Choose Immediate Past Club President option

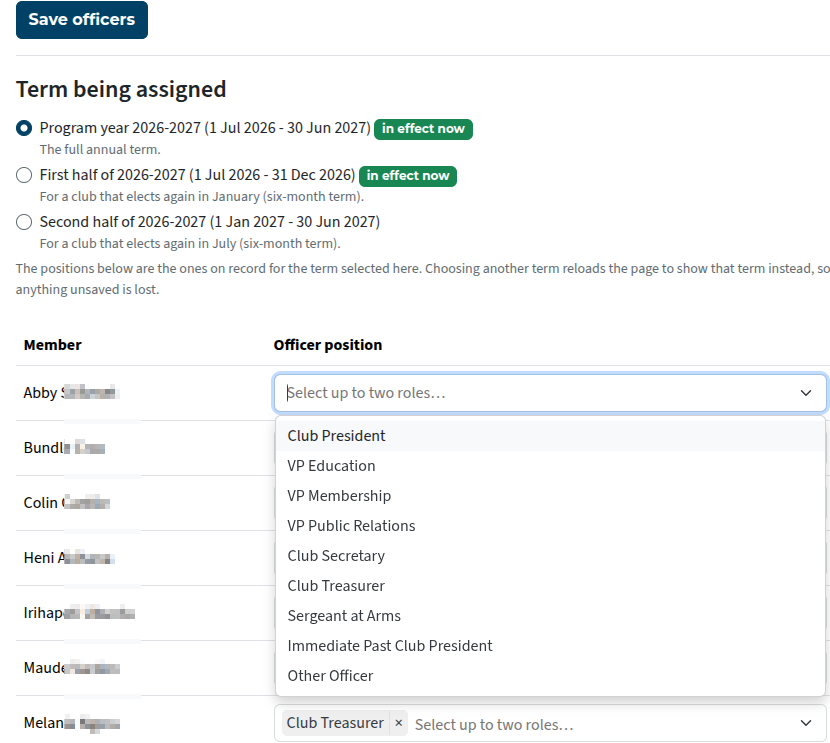[x=550, y=646]
